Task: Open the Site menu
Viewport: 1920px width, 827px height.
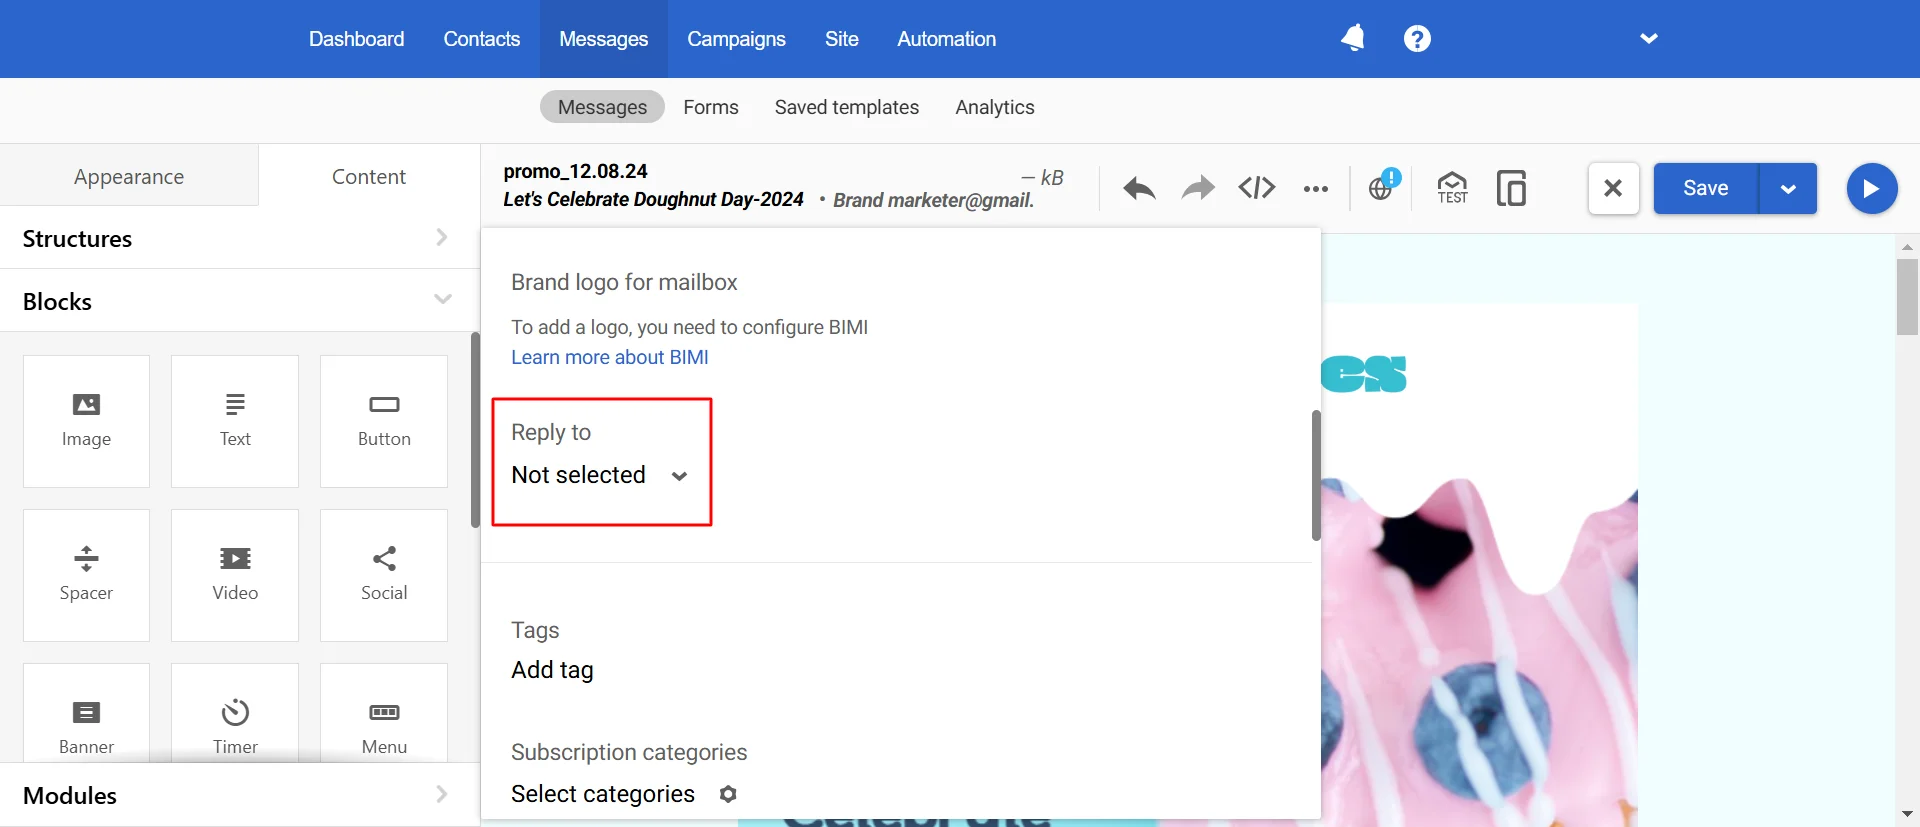Action: (841, 39)
